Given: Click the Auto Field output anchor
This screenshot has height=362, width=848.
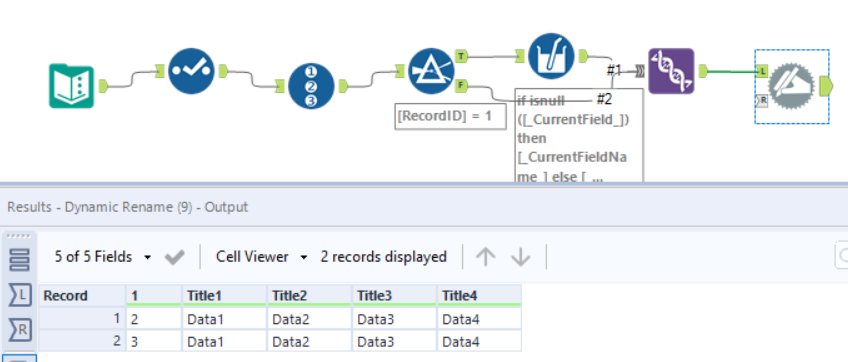Looking at the screenshot, I should [x=223, y=71].
